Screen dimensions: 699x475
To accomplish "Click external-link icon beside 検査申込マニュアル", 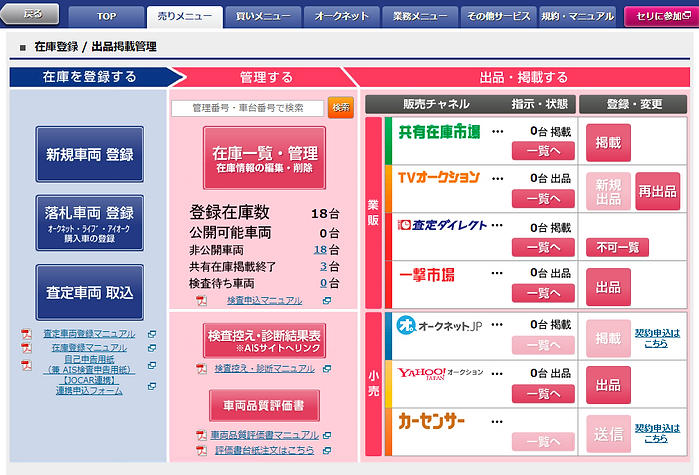I will click(327, 301).
